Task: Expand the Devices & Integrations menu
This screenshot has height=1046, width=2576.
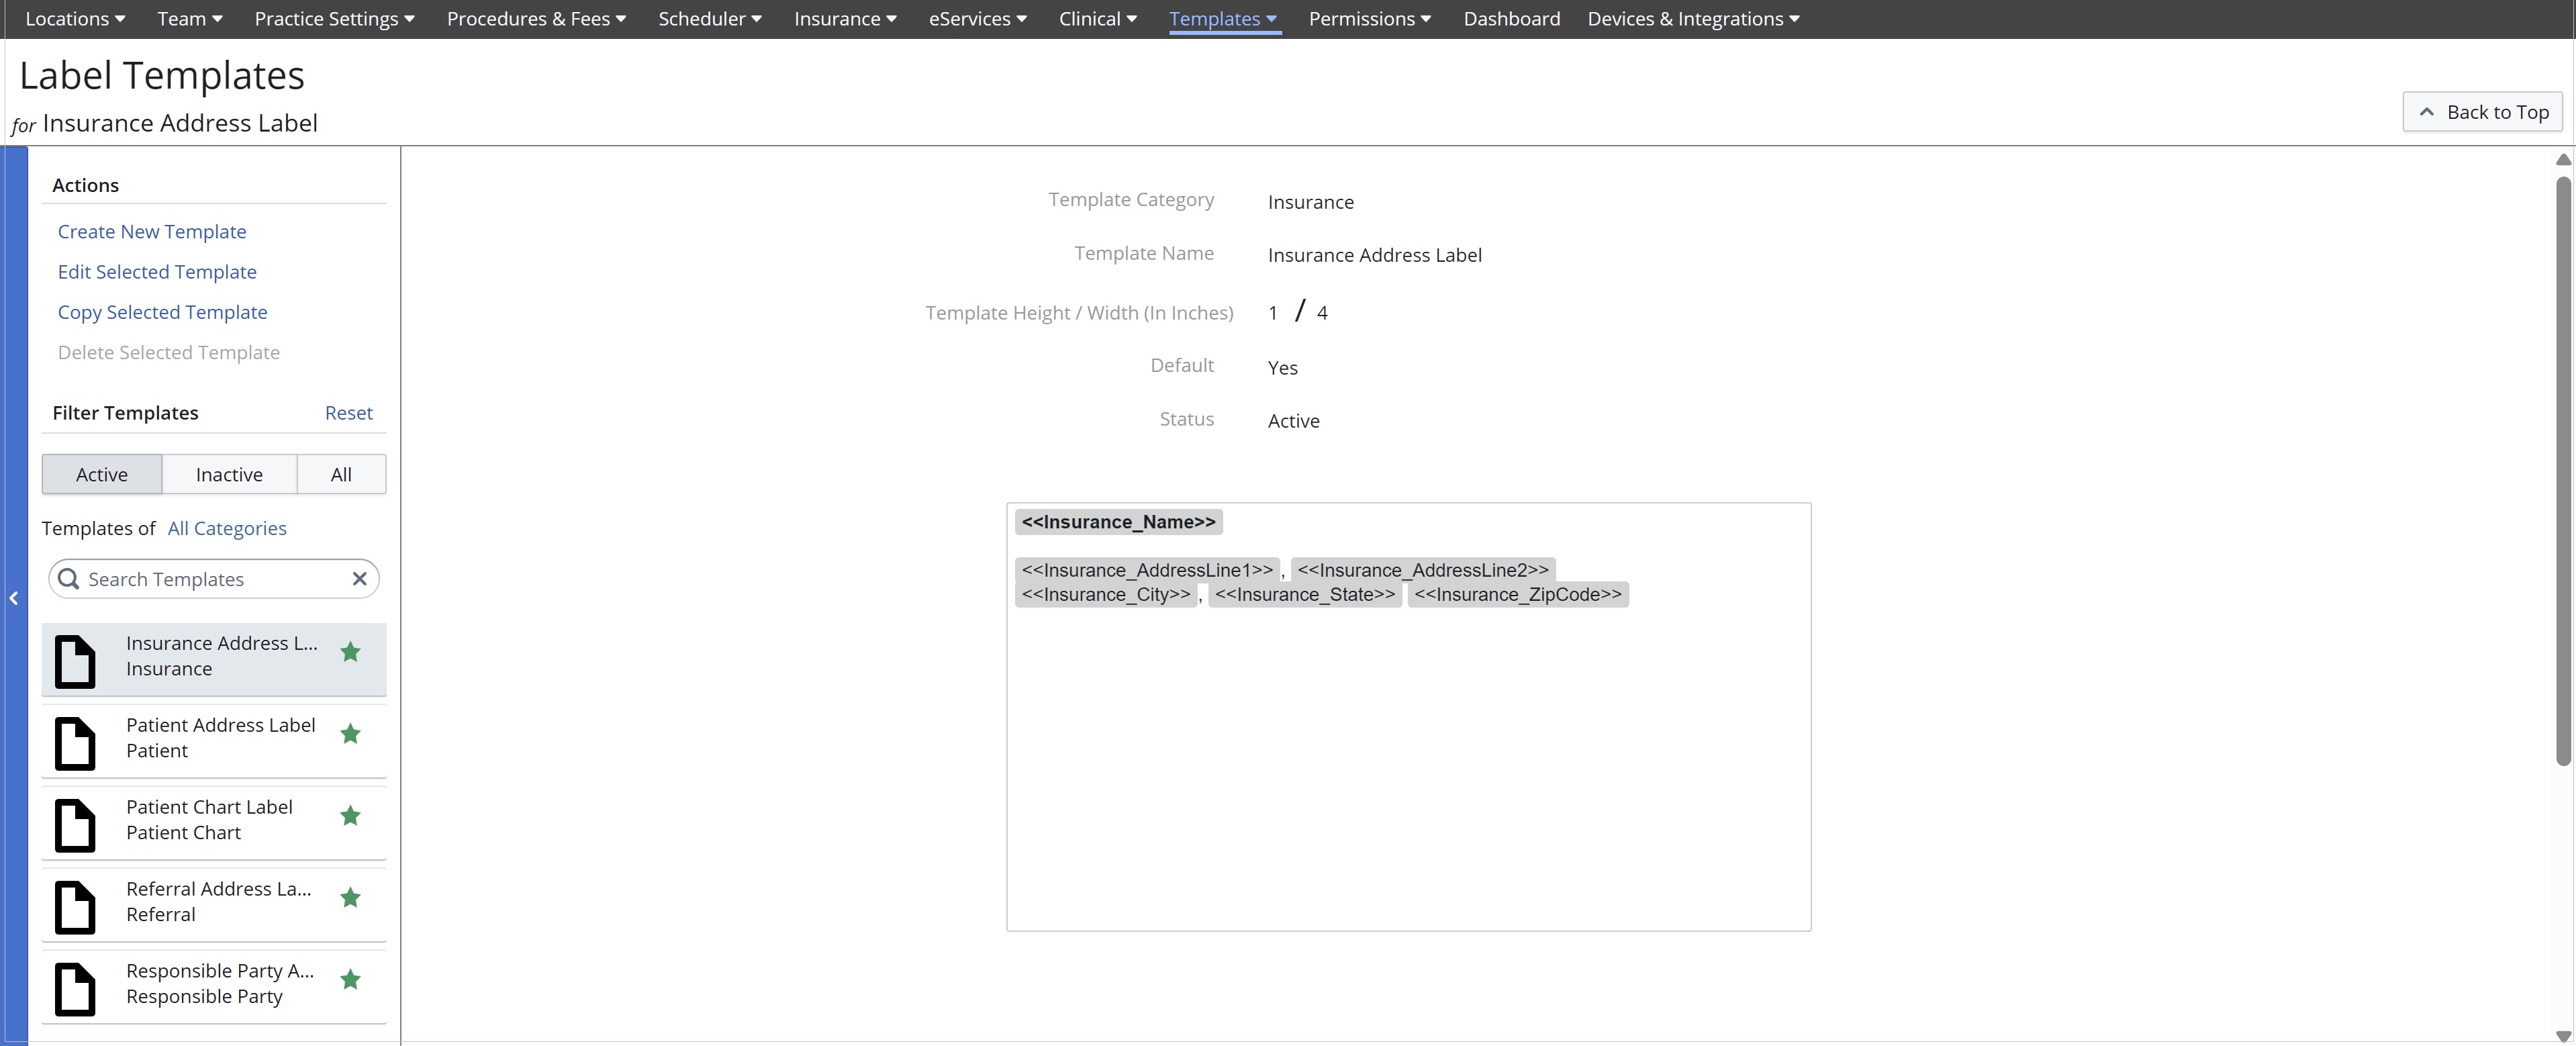Action: [x=1693, y=19]
